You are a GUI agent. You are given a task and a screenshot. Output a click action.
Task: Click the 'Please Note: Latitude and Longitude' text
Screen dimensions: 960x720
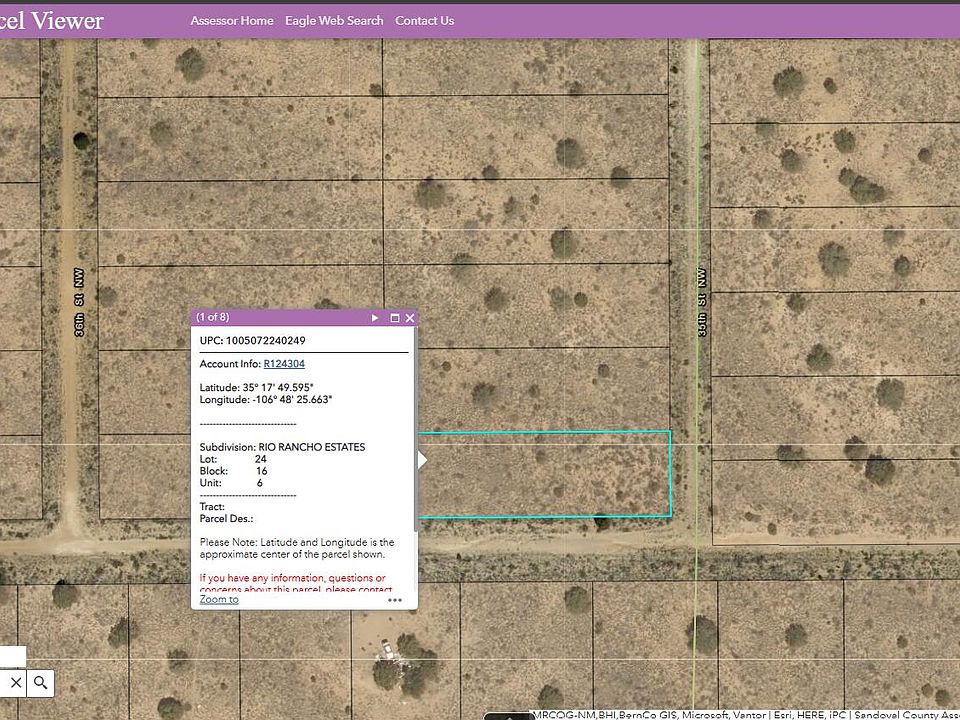[x=297, y=549]
